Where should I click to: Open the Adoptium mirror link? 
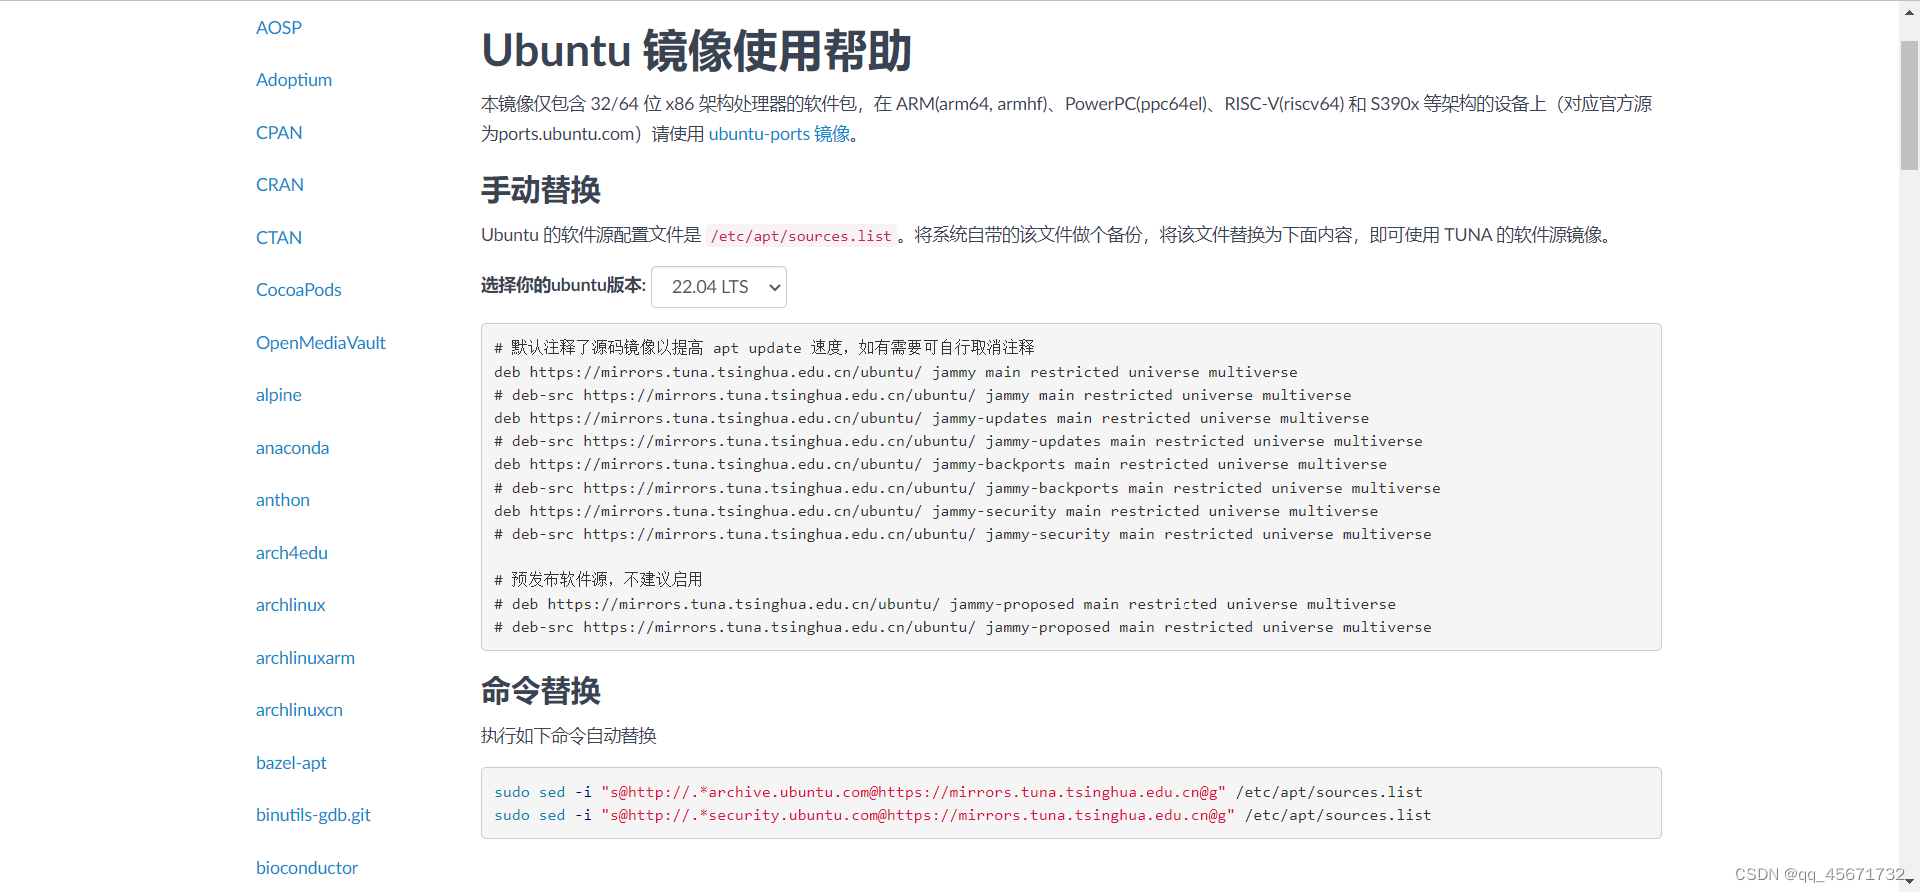pos(294,80)
